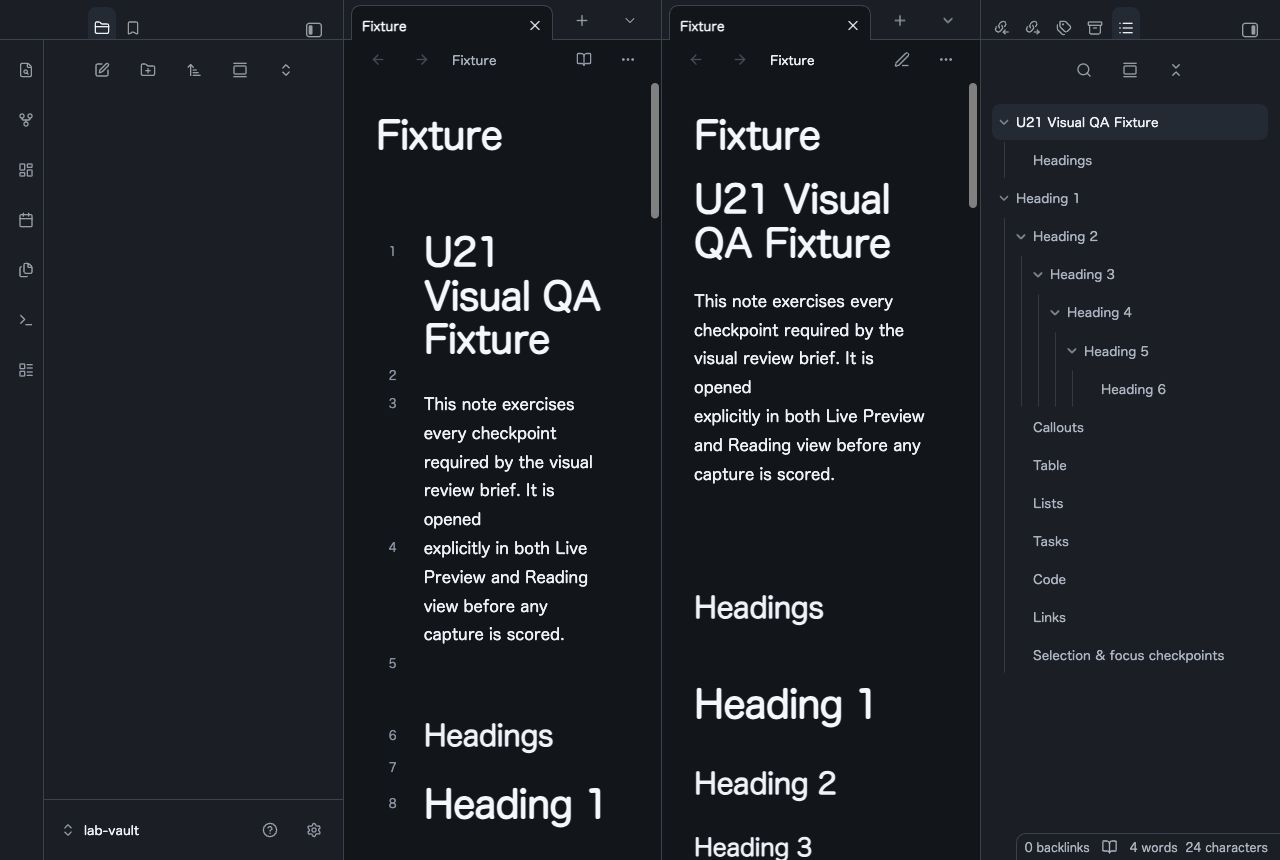Open the 0 backlinks status bar item
Screen dimensions: 1280x860
point(1057,847)
